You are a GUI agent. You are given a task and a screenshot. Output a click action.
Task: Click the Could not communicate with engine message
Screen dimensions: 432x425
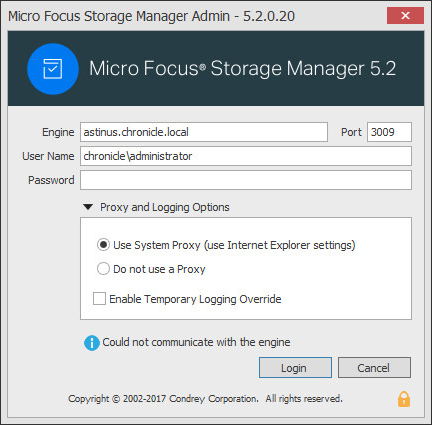tap(196, 342)
